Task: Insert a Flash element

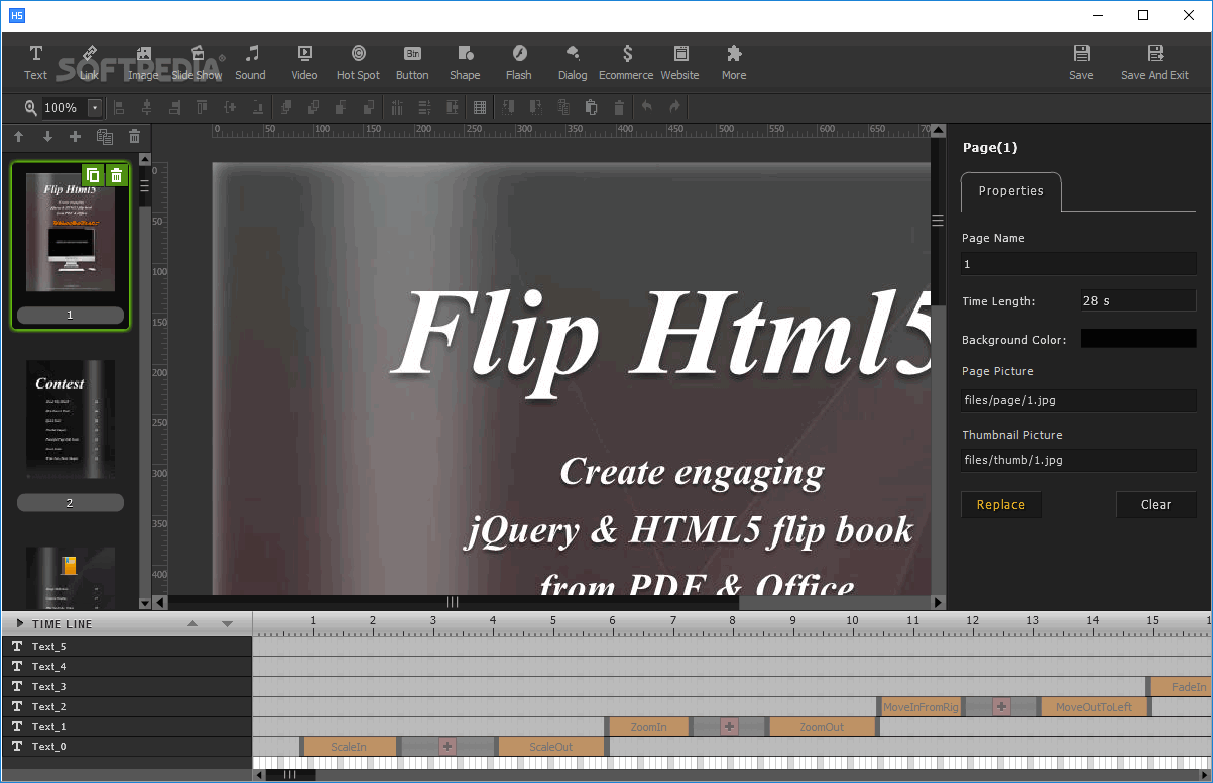Action: point(519,62)
